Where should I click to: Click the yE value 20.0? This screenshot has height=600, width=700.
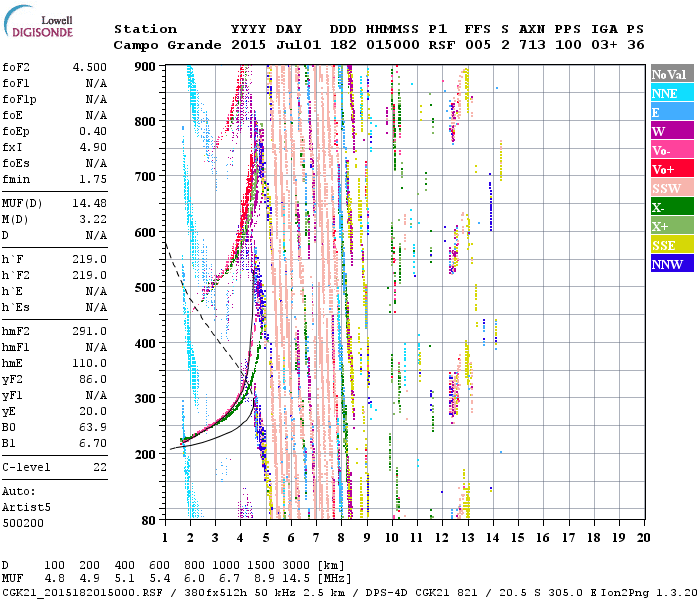93,412
